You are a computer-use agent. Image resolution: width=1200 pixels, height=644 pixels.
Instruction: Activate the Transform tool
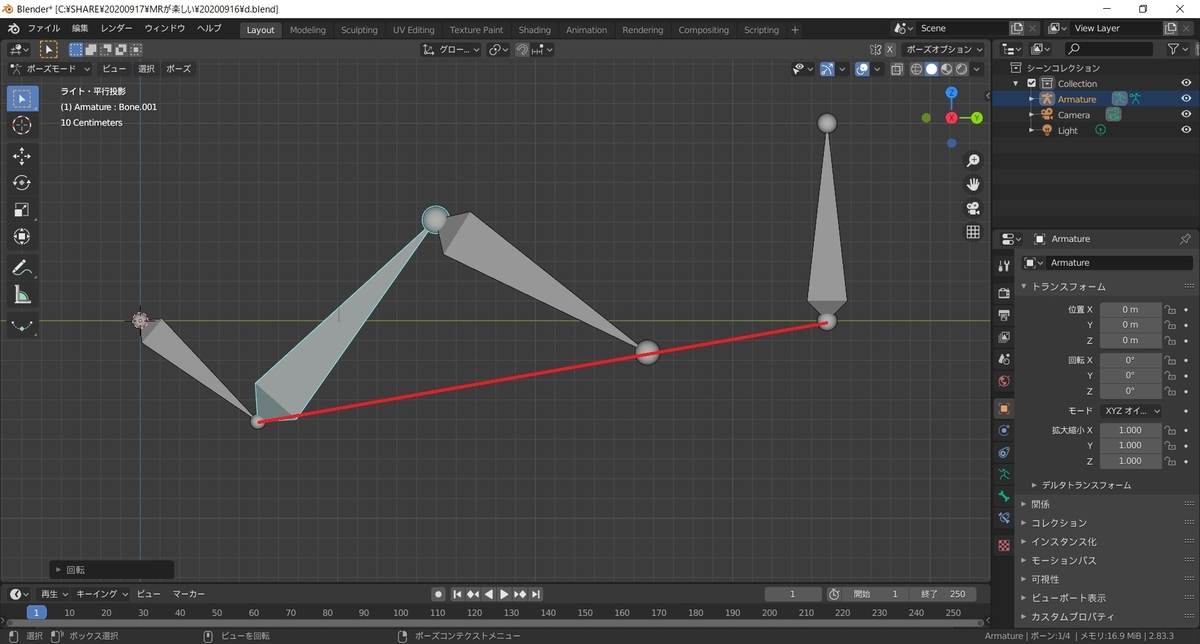coord(22,237)
